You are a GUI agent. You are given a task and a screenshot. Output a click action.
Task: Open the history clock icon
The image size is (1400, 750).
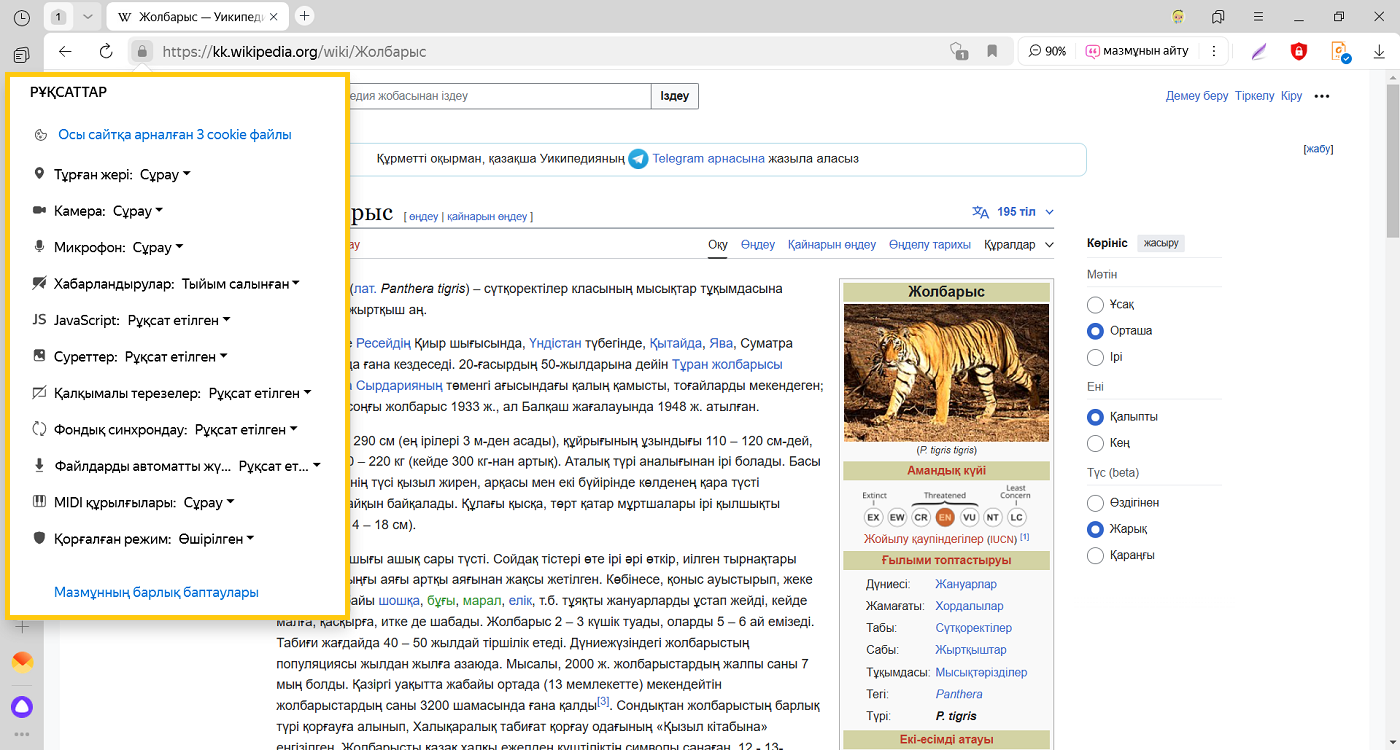pyautogui.click(x=22, y=17)
